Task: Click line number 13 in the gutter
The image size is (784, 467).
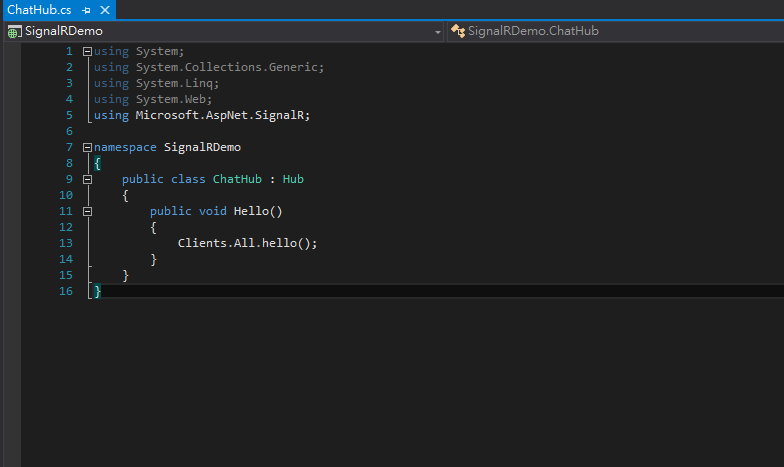Action: [66, 243]
